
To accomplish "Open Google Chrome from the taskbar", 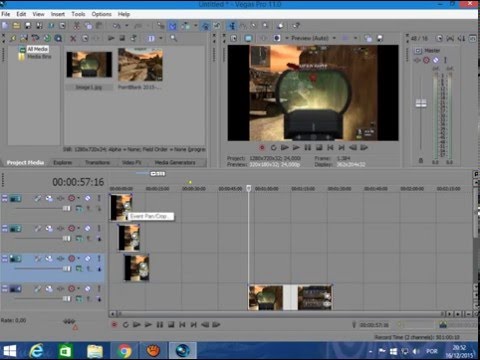I will pyautogui.click(x=124, y=351).
